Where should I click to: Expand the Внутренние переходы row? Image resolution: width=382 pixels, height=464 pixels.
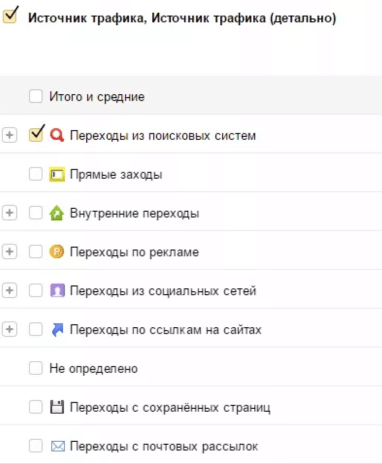coord(9,213)
